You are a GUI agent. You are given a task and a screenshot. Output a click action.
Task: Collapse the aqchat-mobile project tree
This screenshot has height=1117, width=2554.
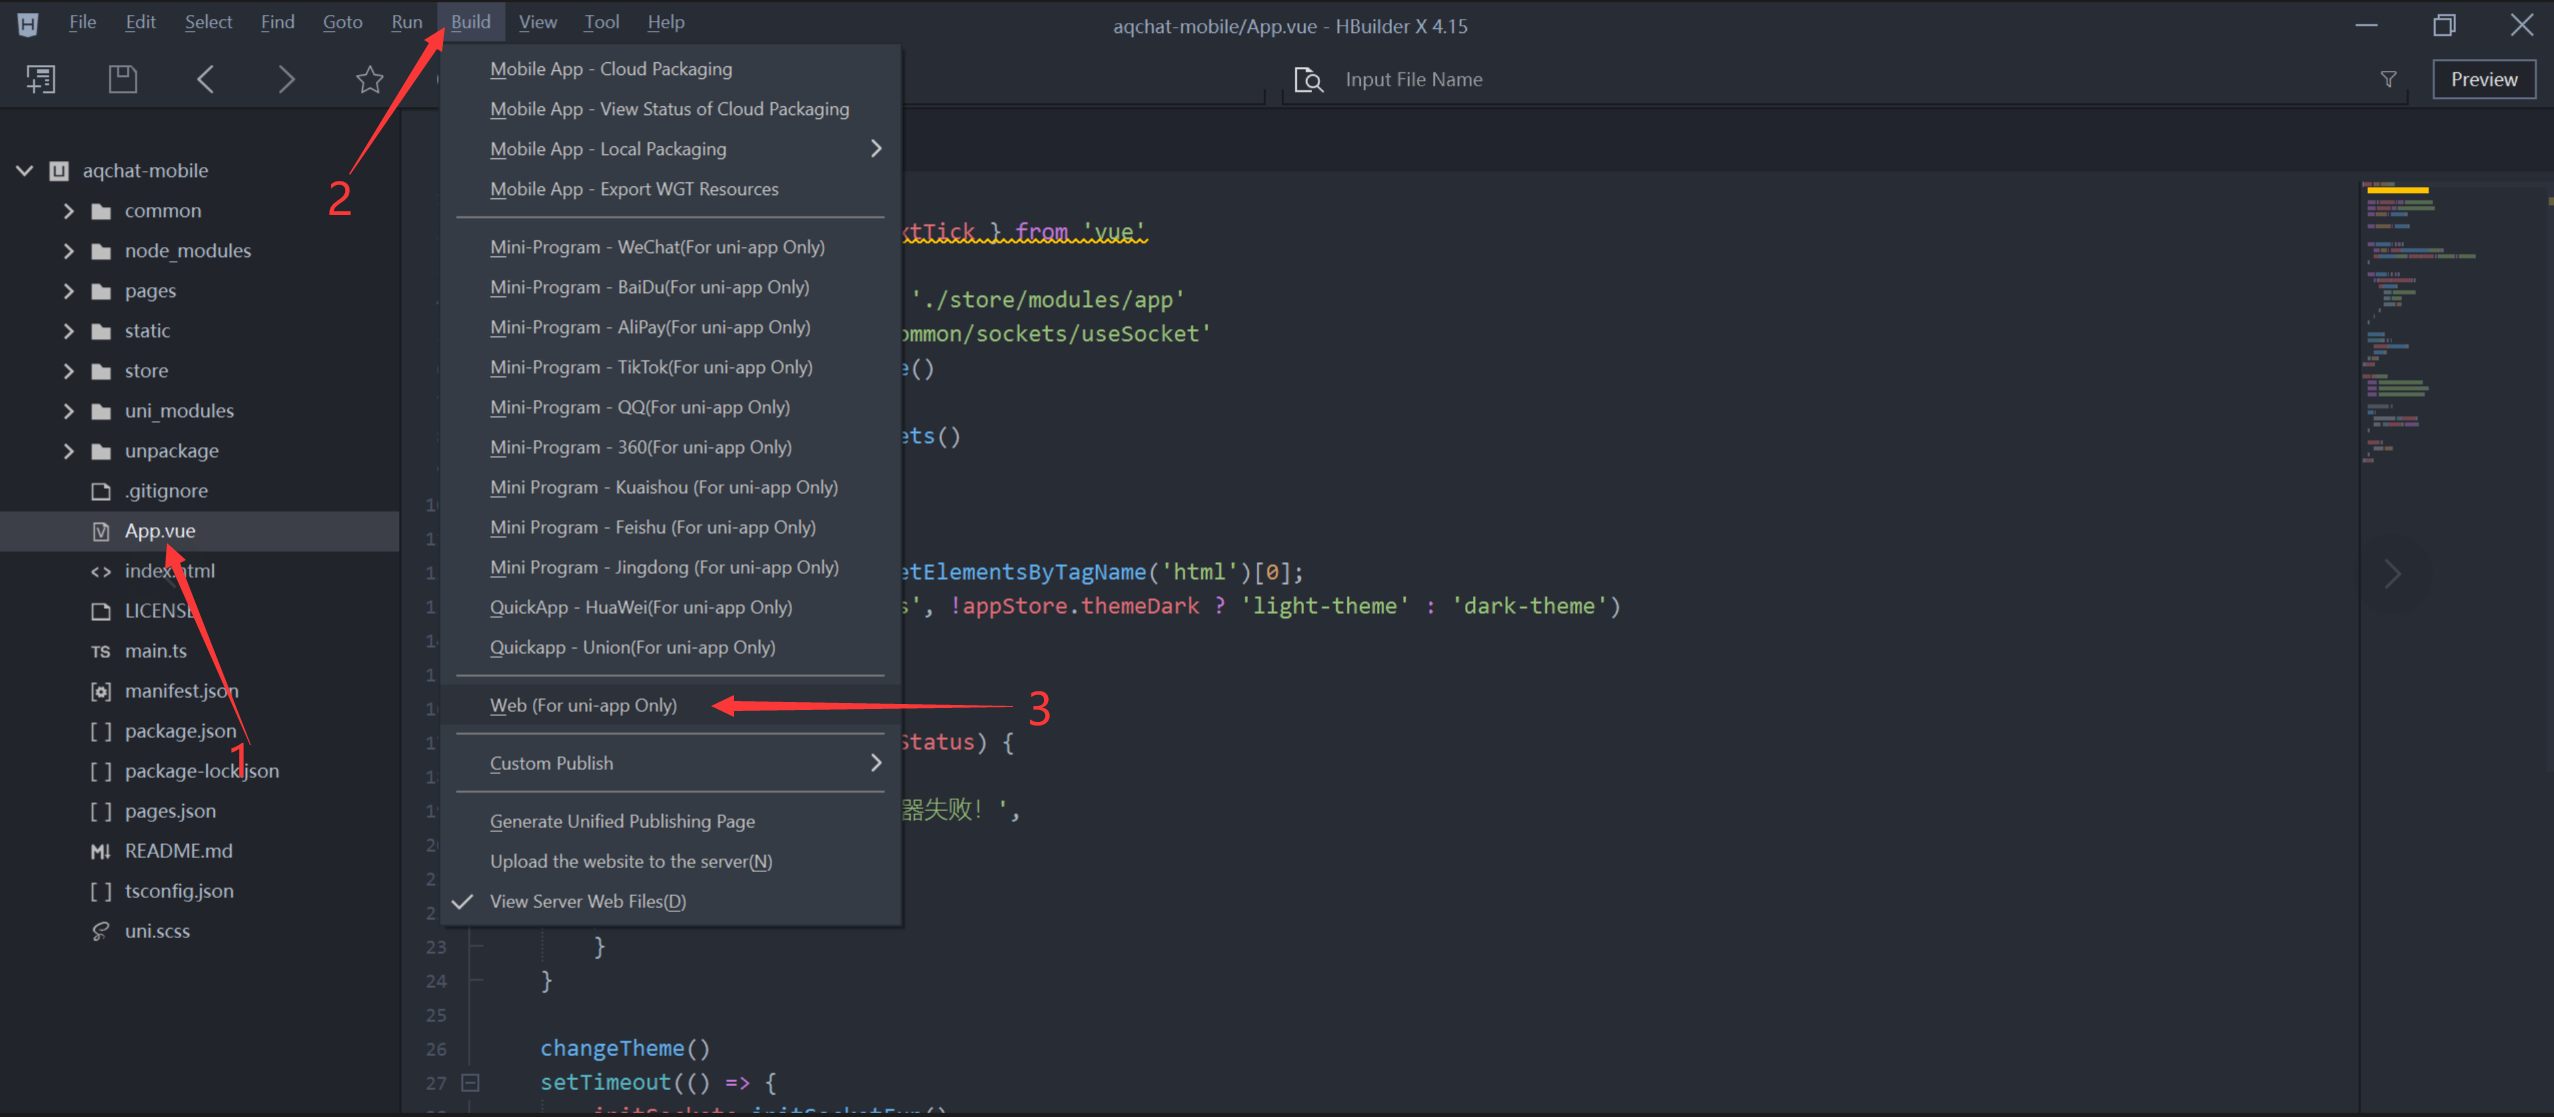pos(25,170)
